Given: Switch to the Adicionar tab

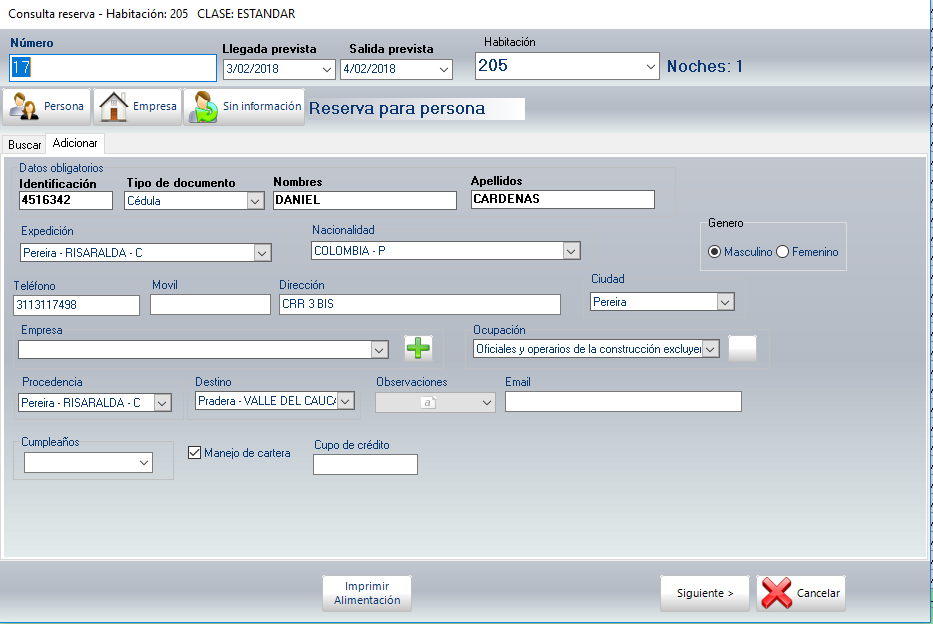Looking at the screenshot, I should [x=75, y=144].
